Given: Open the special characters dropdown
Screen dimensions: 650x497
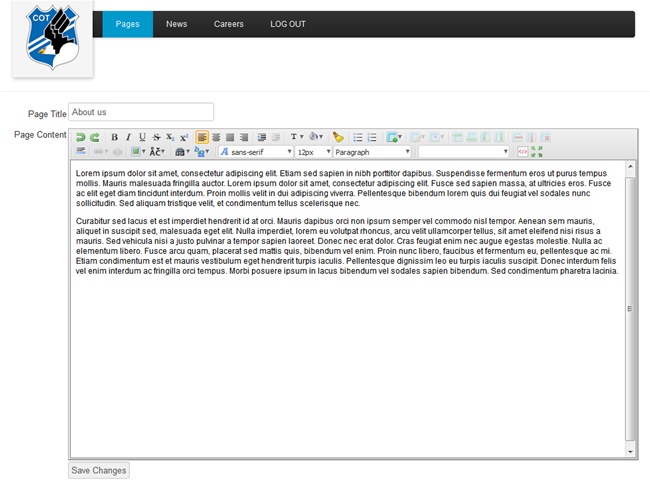Looking at the screenshot, I should tap(157, 152).
